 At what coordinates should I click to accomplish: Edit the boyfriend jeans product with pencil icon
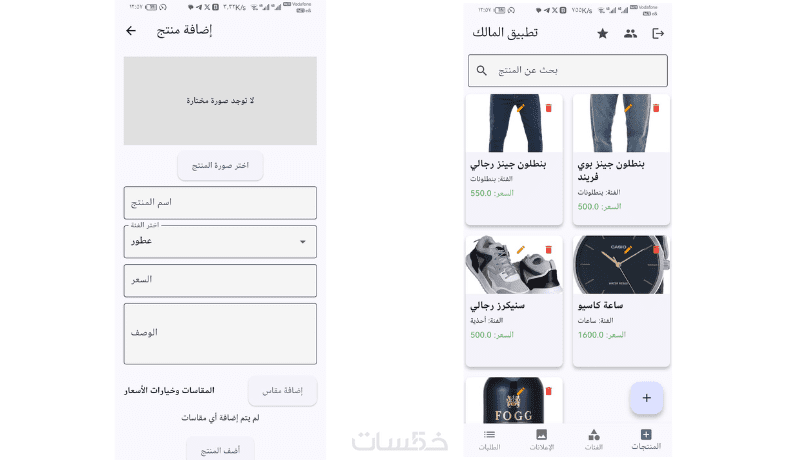(x=628, y=108)
